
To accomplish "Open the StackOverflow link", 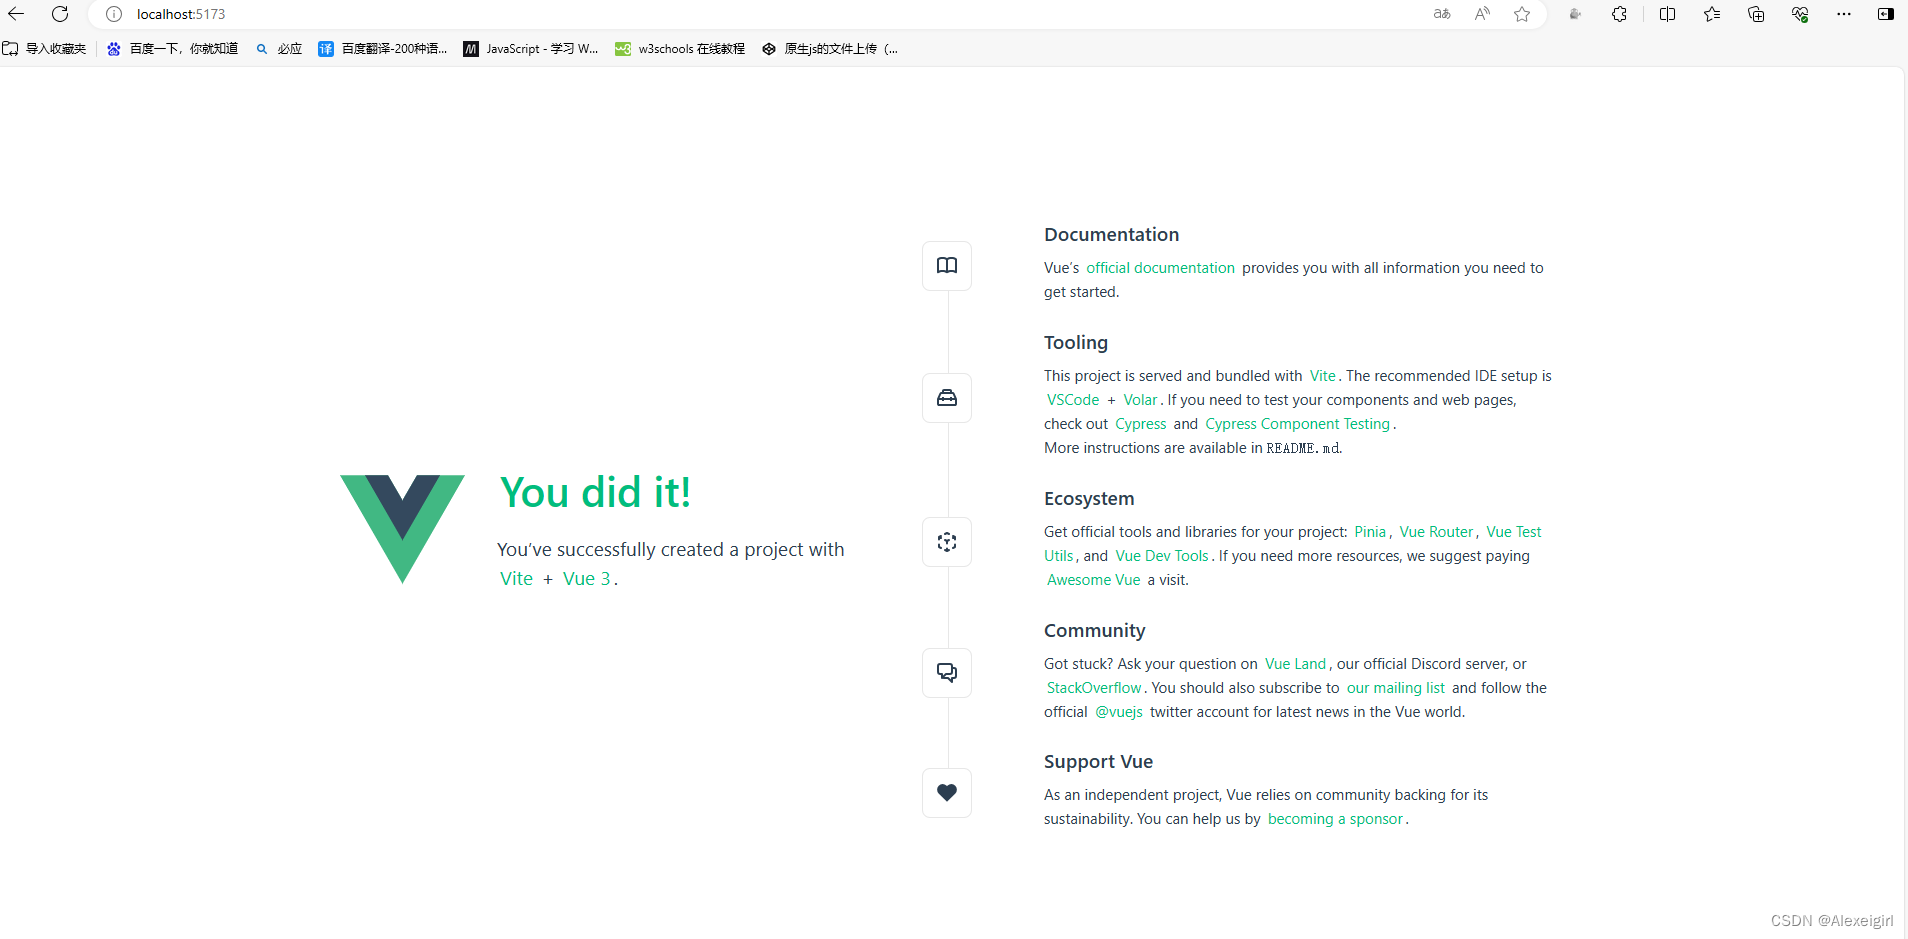I will click(1094, 688).
